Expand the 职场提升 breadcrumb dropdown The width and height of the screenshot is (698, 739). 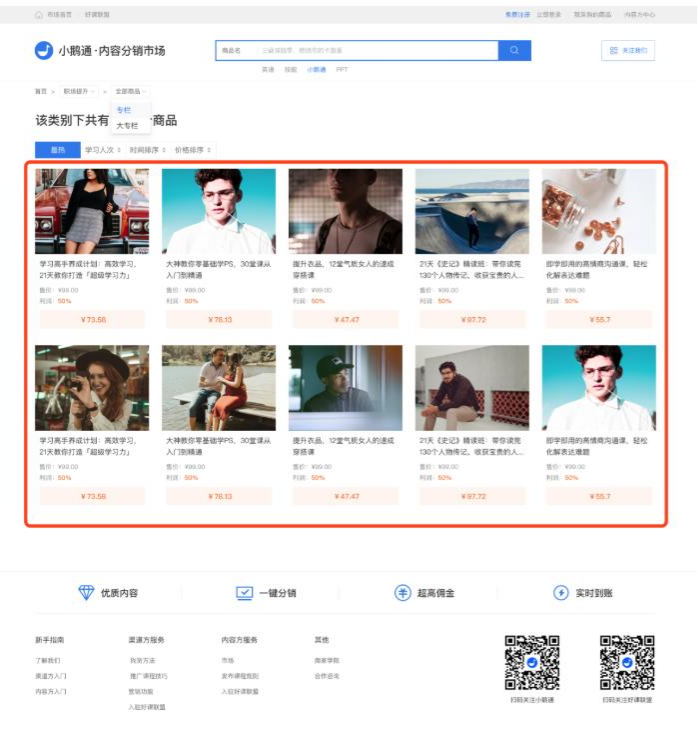79,91
